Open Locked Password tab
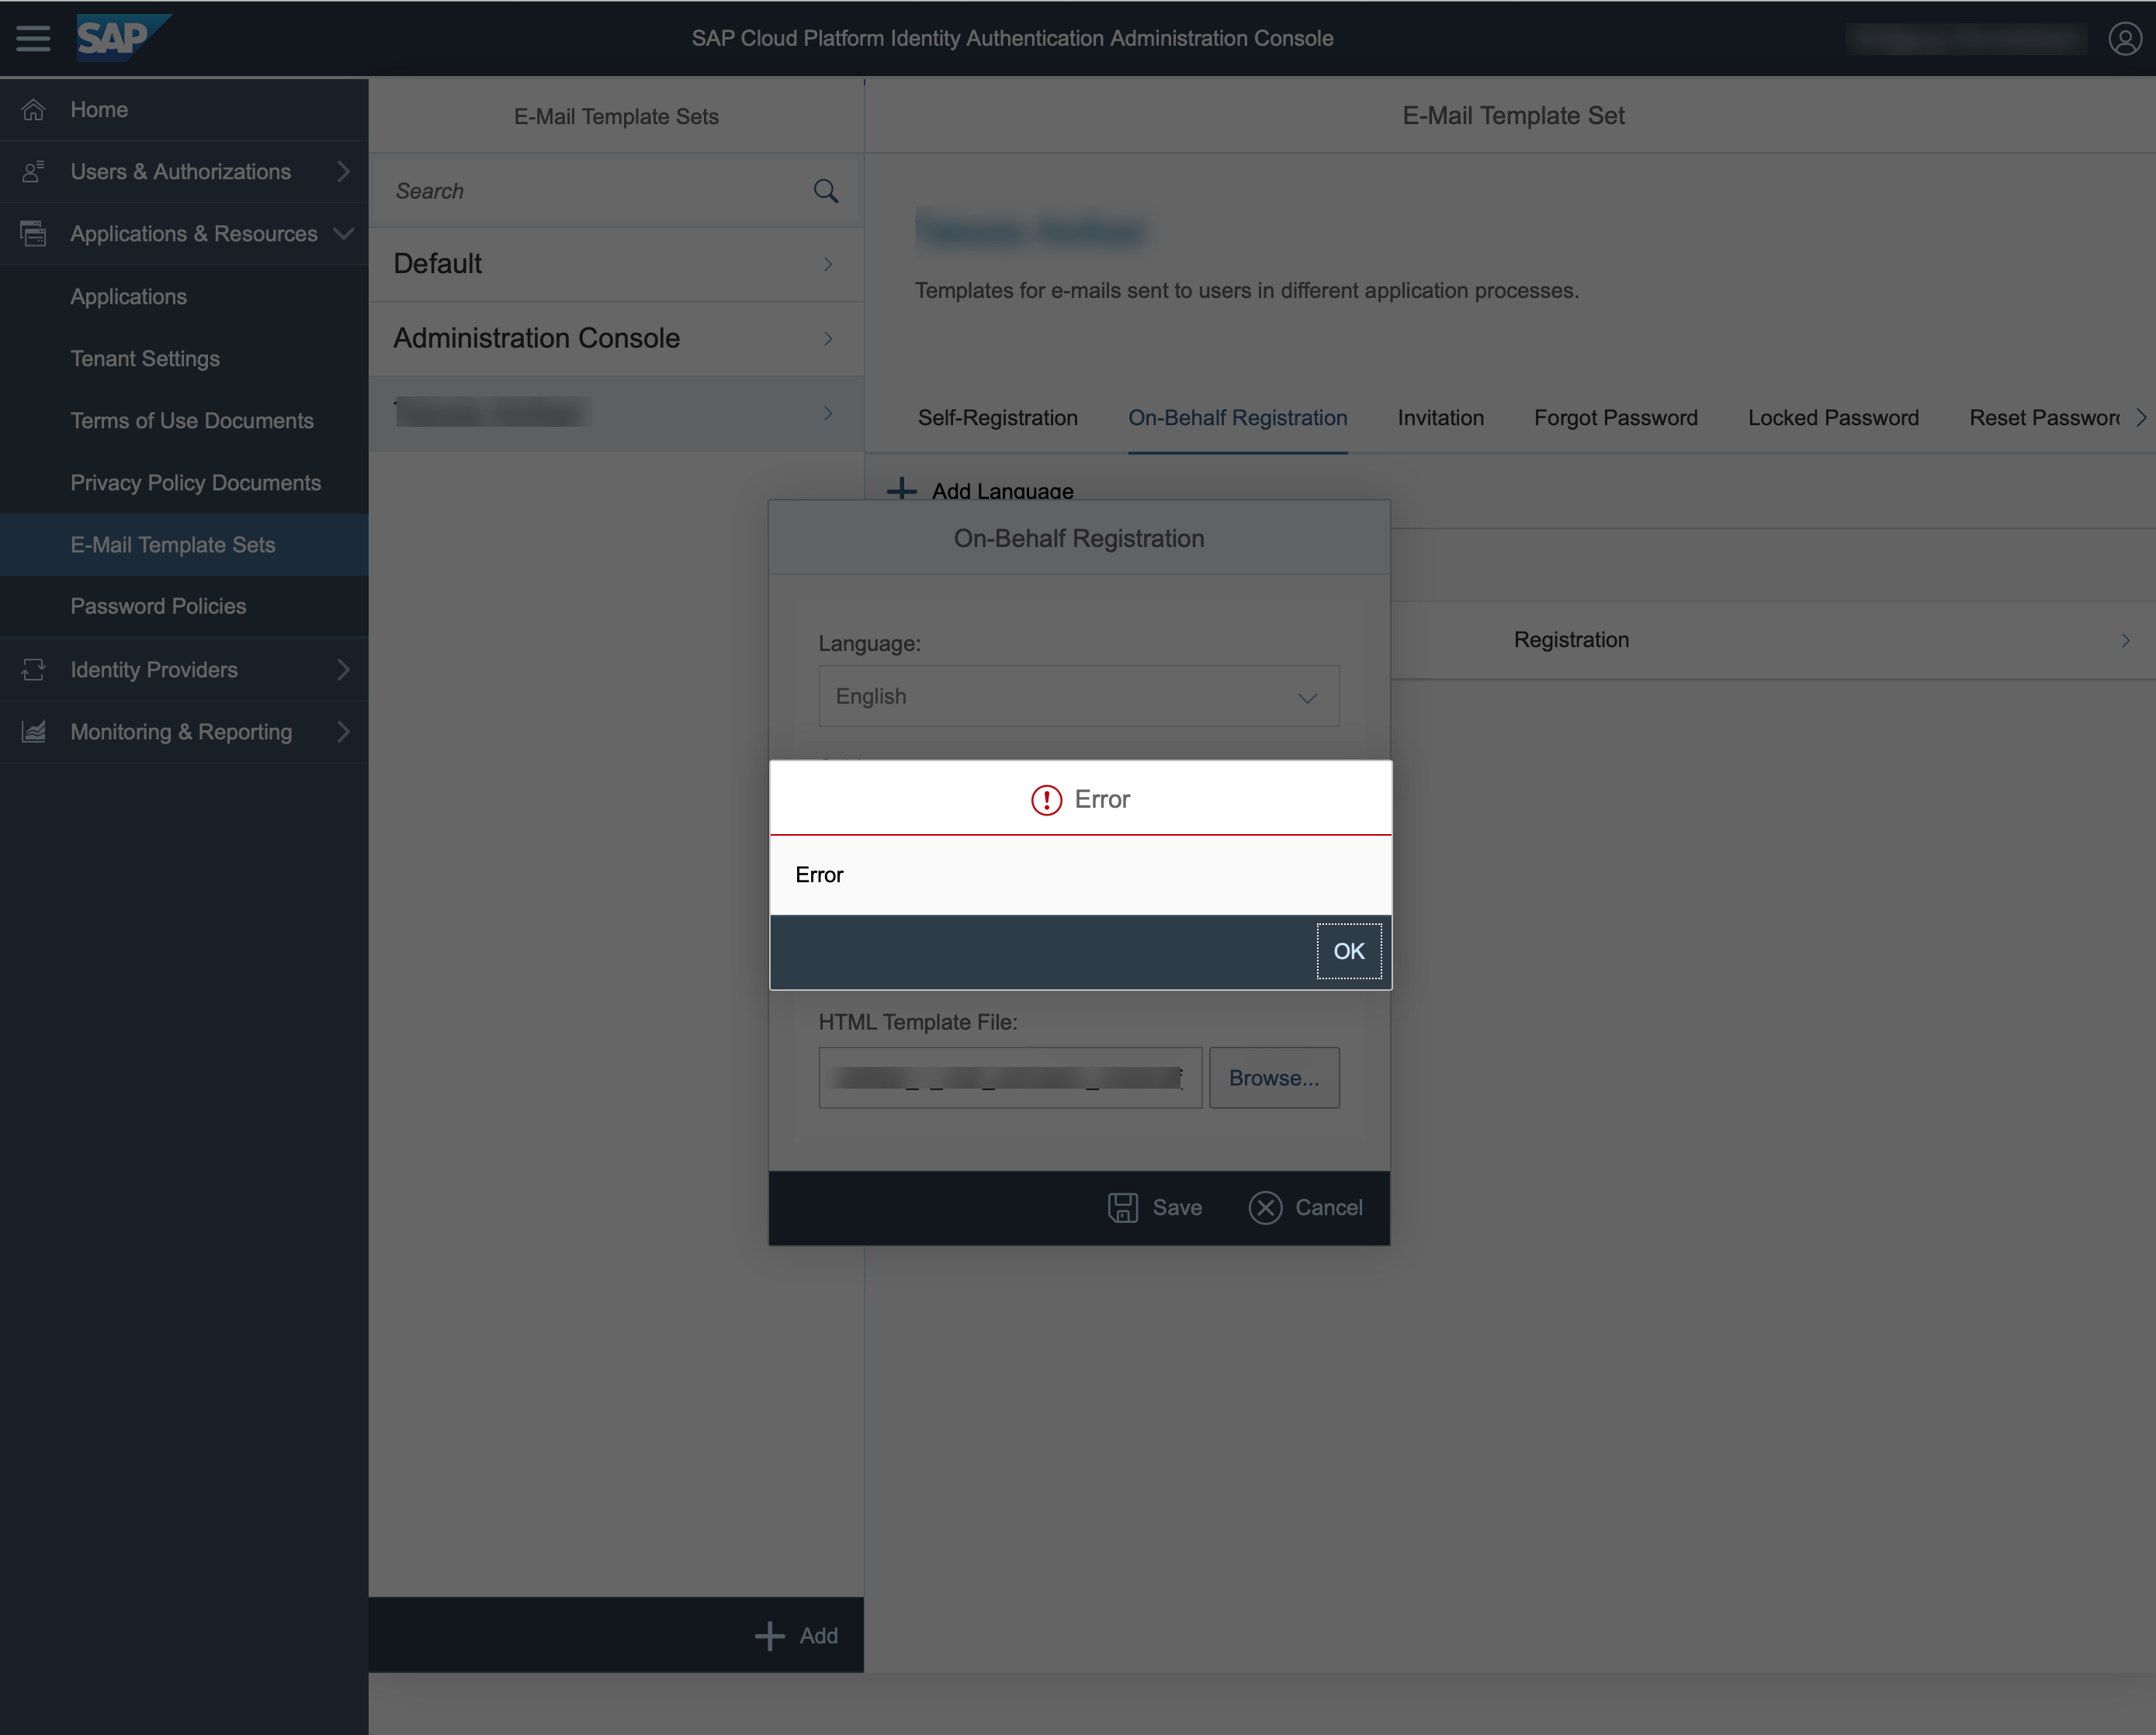 (x=1834, y=418)
